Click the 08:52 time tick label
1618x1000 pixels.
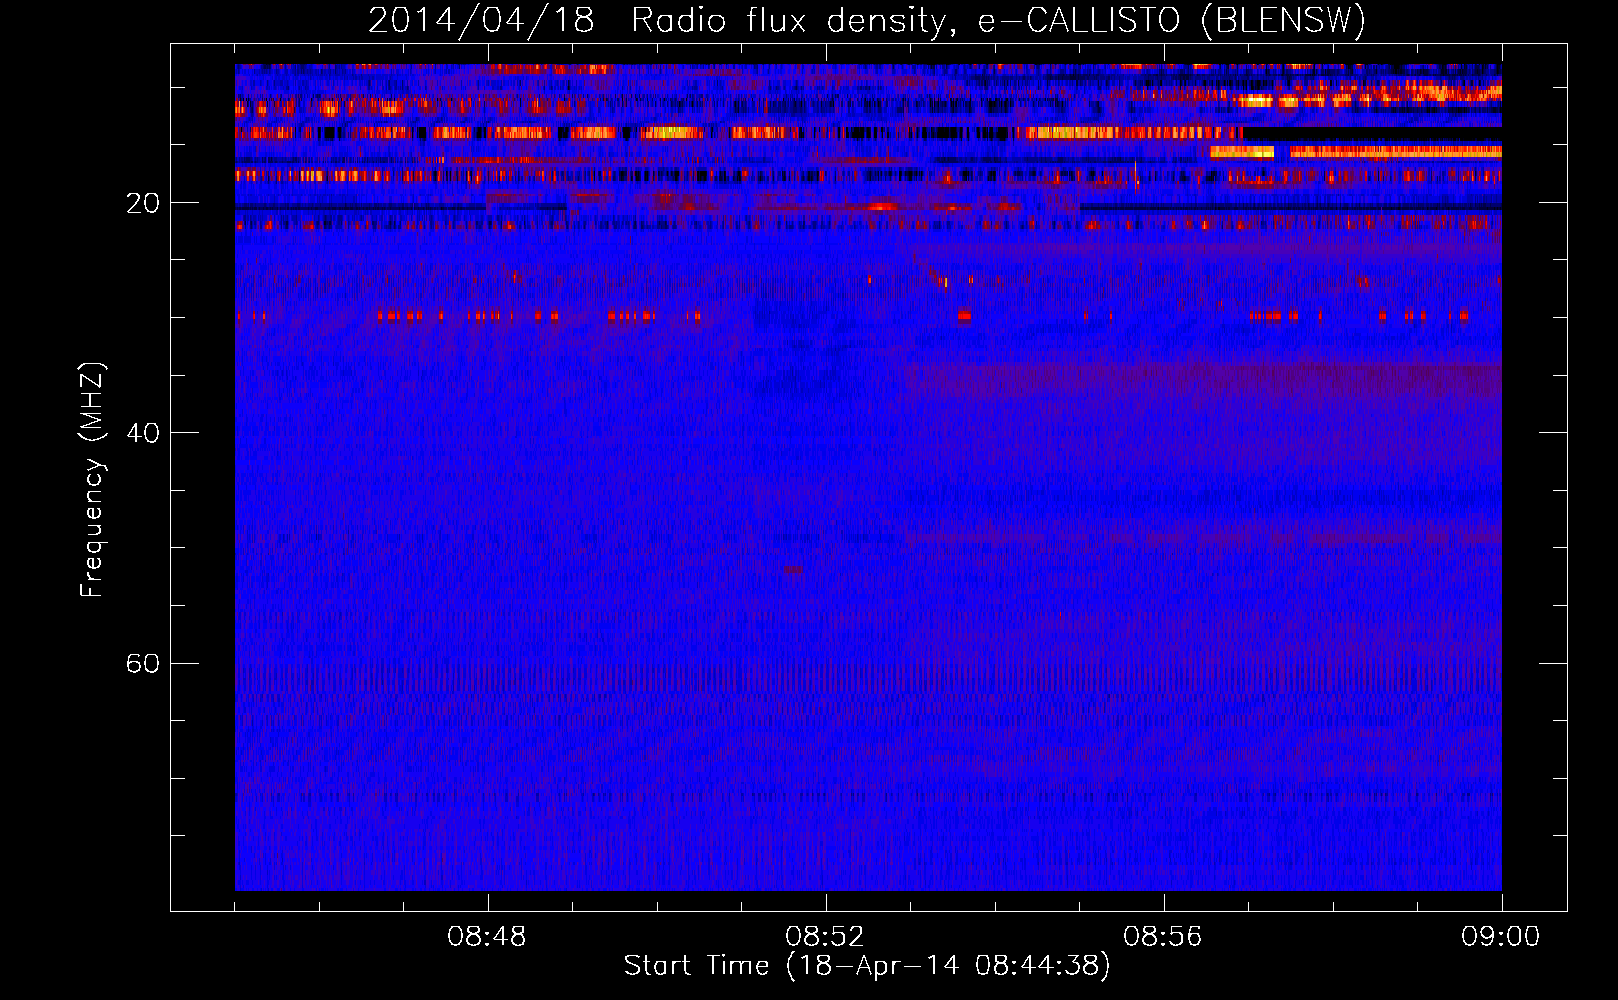pyautogui.click(x=825, y=937)
